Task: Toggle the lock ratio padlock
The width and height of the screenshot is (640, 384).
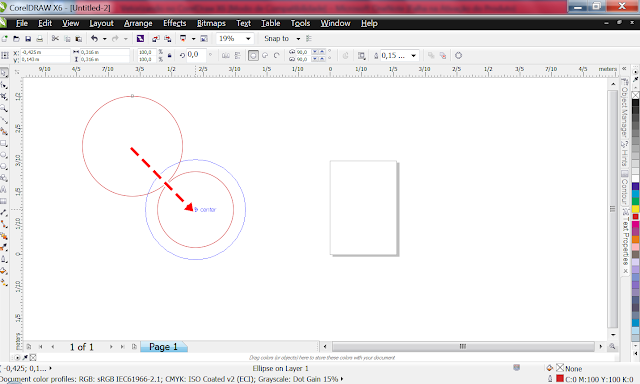Action: click(169, 55)
